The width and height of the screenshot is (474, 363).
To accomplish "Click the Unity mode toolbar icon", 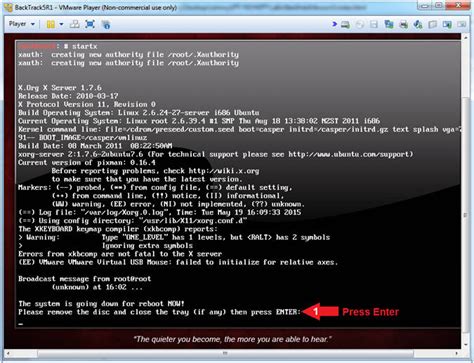I will 106,24.
